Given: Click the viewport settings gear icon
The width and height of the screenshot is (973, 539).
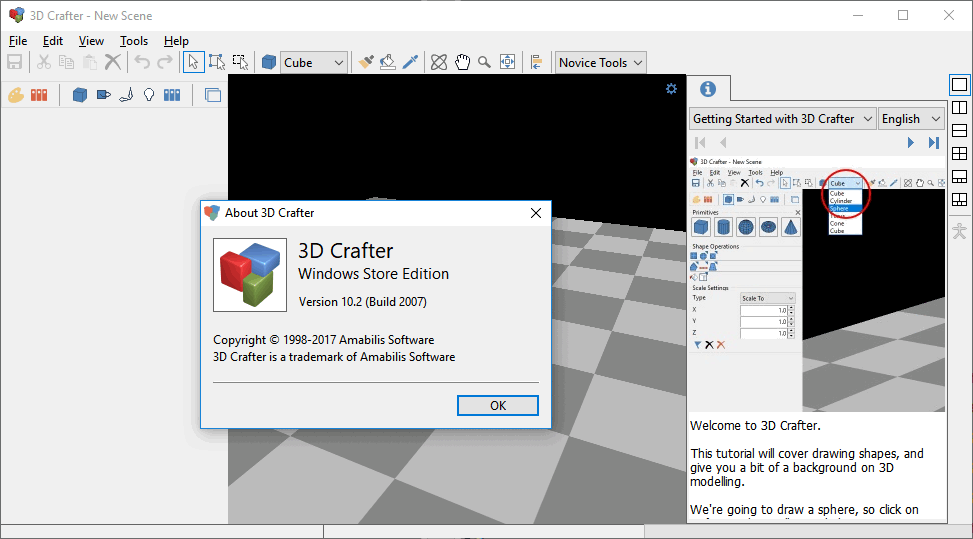Looking at the screenshot, I should [671, 89].
